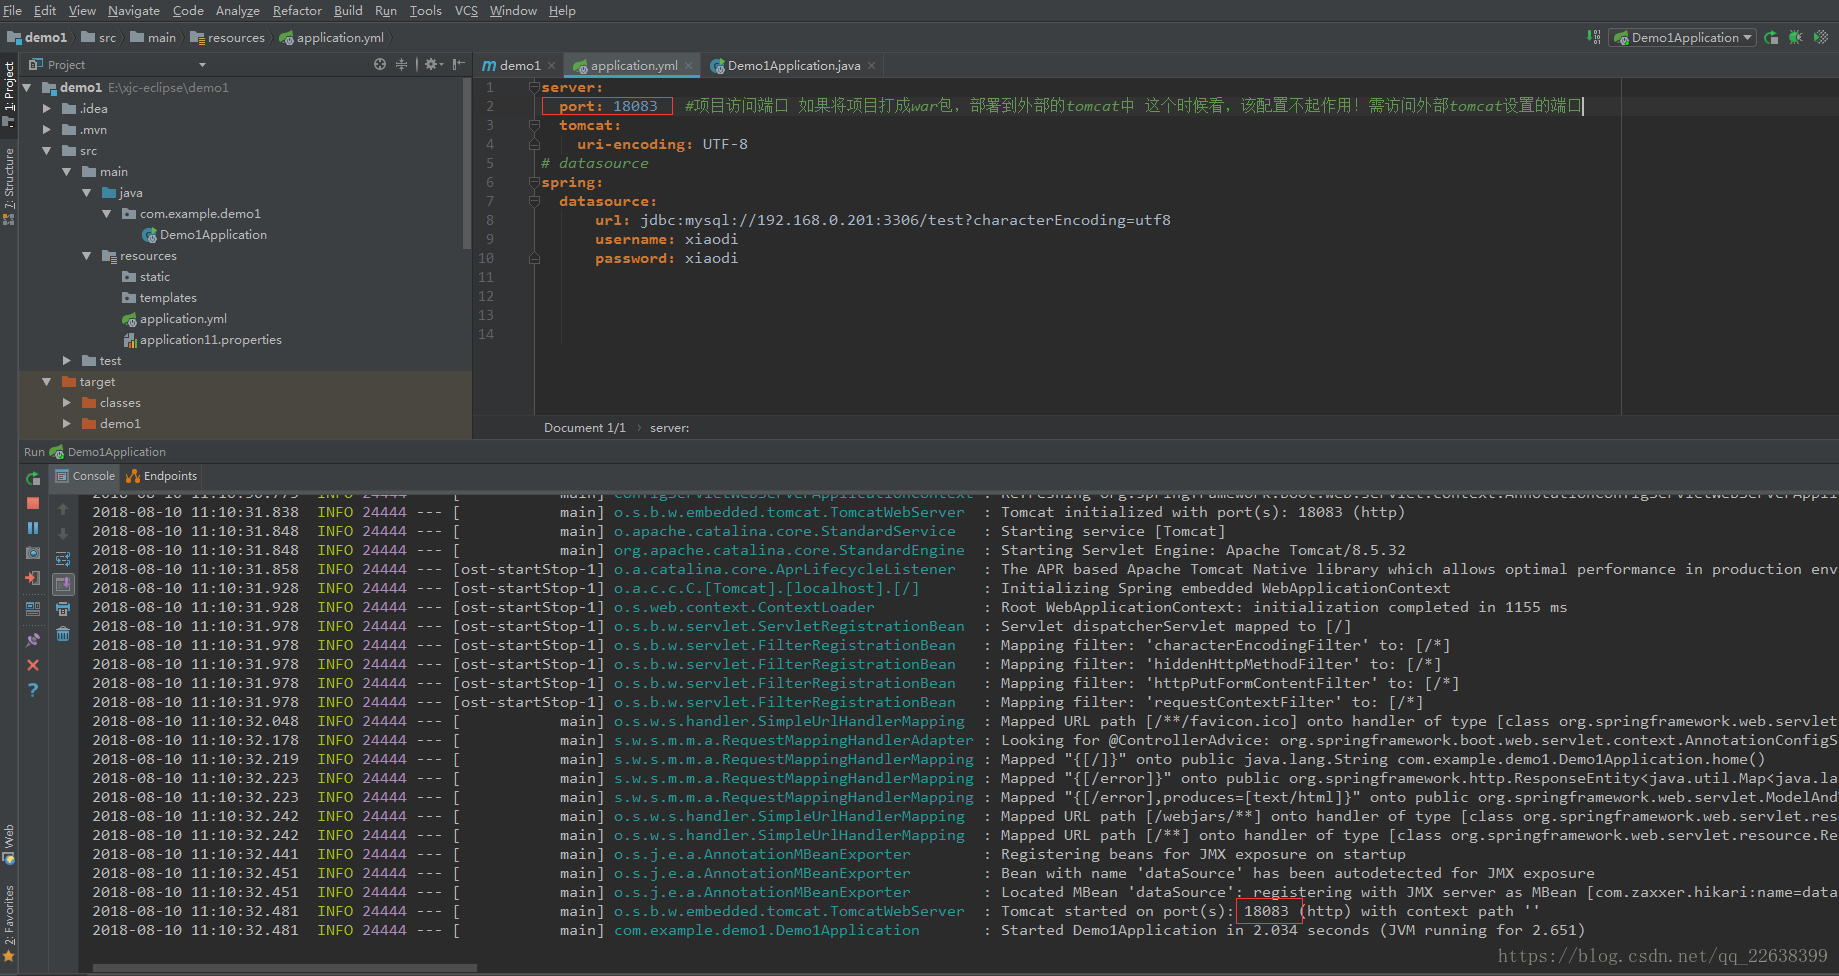Clear all console output with trash icon
Screen dimensions: 1839x976
[63, 634]
